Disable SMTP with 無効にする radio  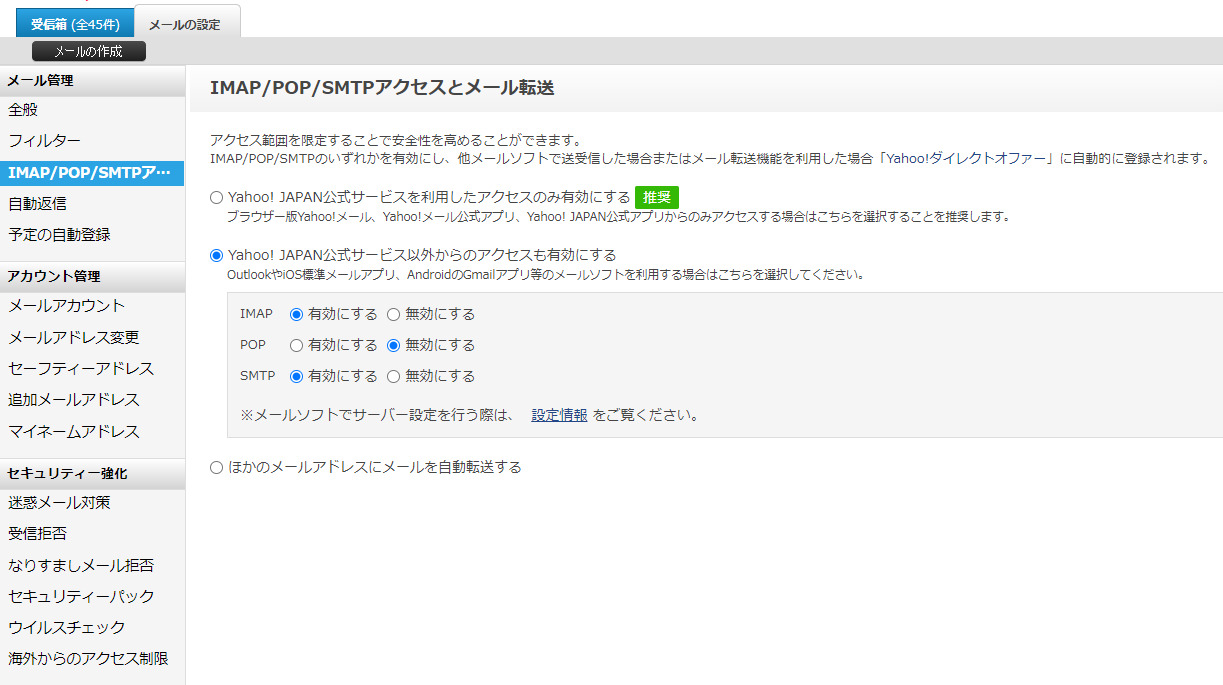pyautogui.click(x=393, y=377)
